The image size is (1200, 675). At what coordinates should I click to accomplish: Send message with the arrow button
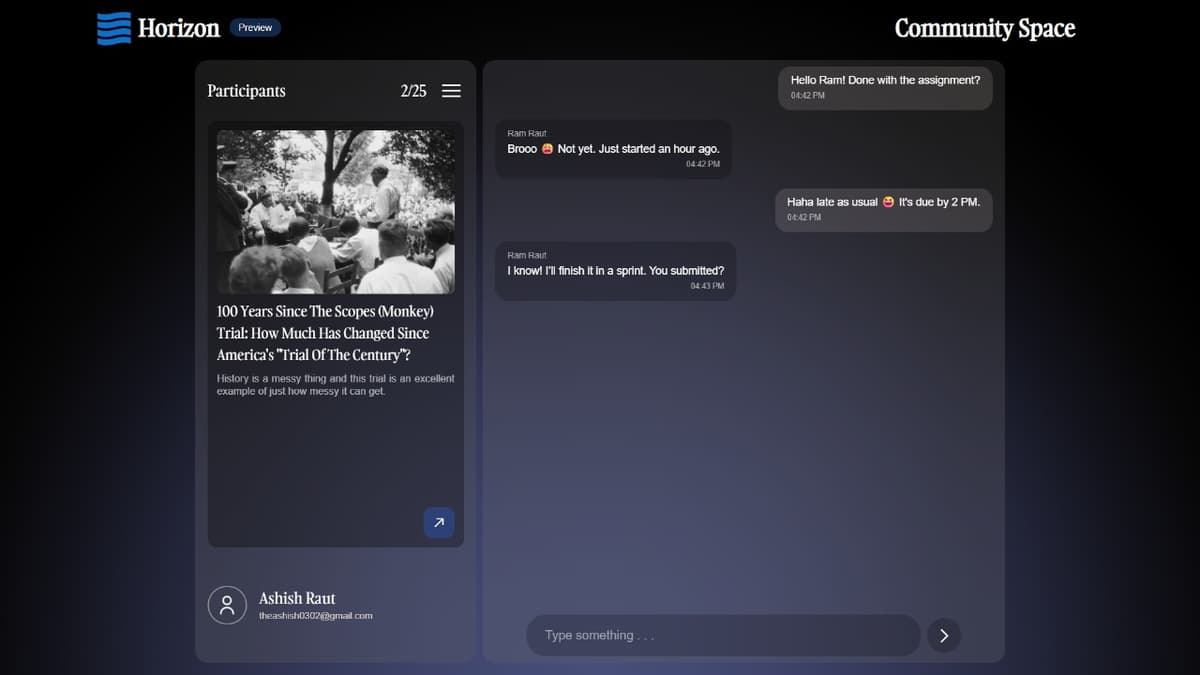(944, 635)
